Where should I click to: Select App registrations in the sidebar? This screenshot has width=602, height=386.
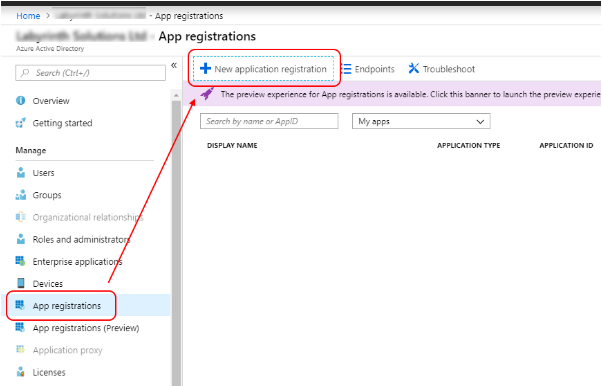[x=86, y=306]
